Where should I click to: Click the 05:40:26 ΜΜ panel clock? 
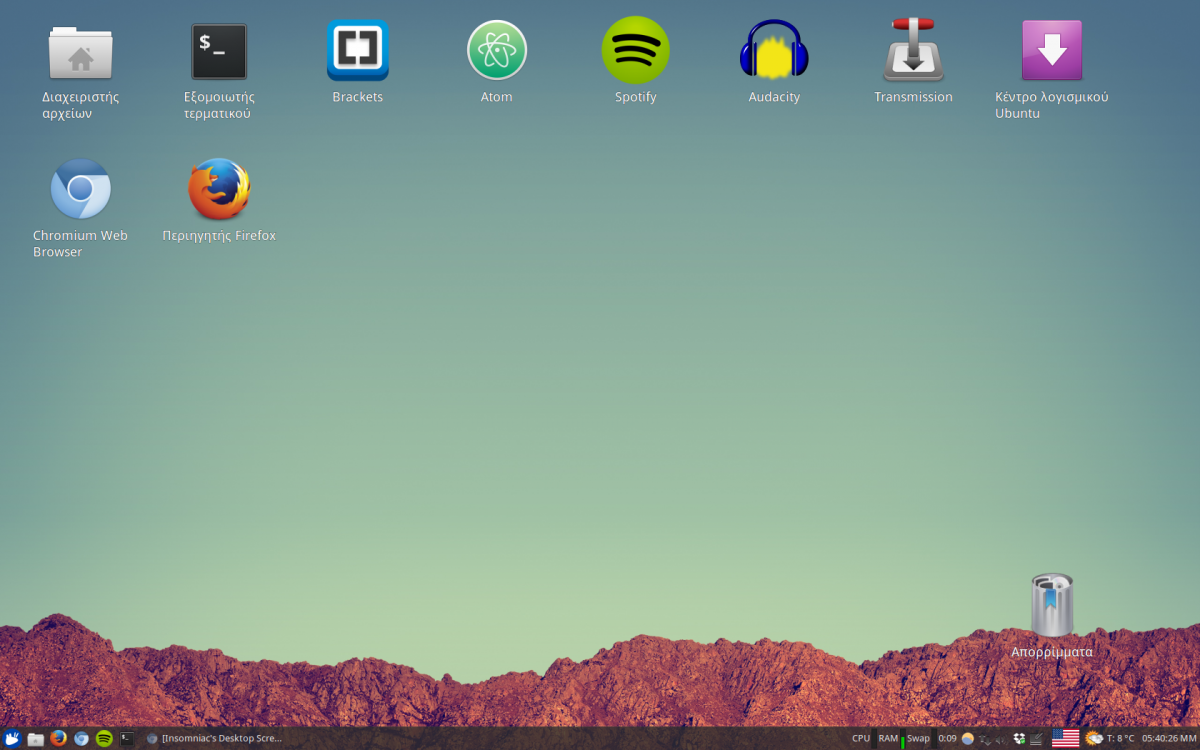[1169, 739]
